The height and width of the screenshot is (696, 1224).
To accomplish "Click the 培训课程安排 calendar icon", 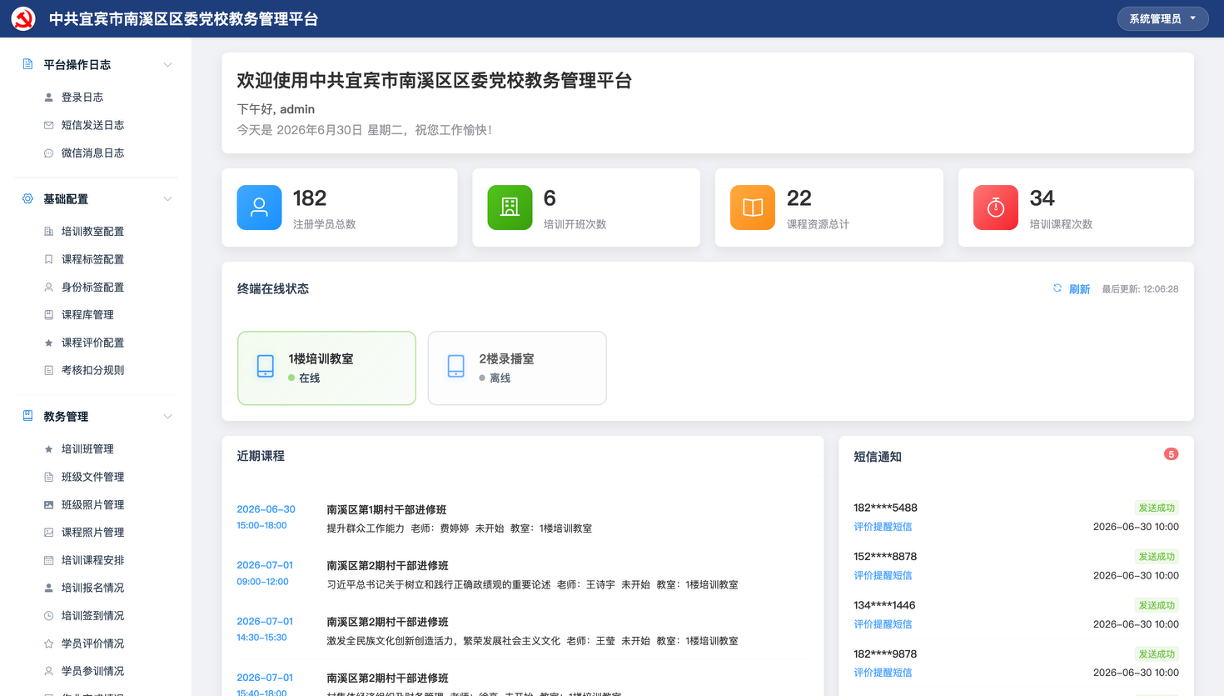I will point(49,560).
